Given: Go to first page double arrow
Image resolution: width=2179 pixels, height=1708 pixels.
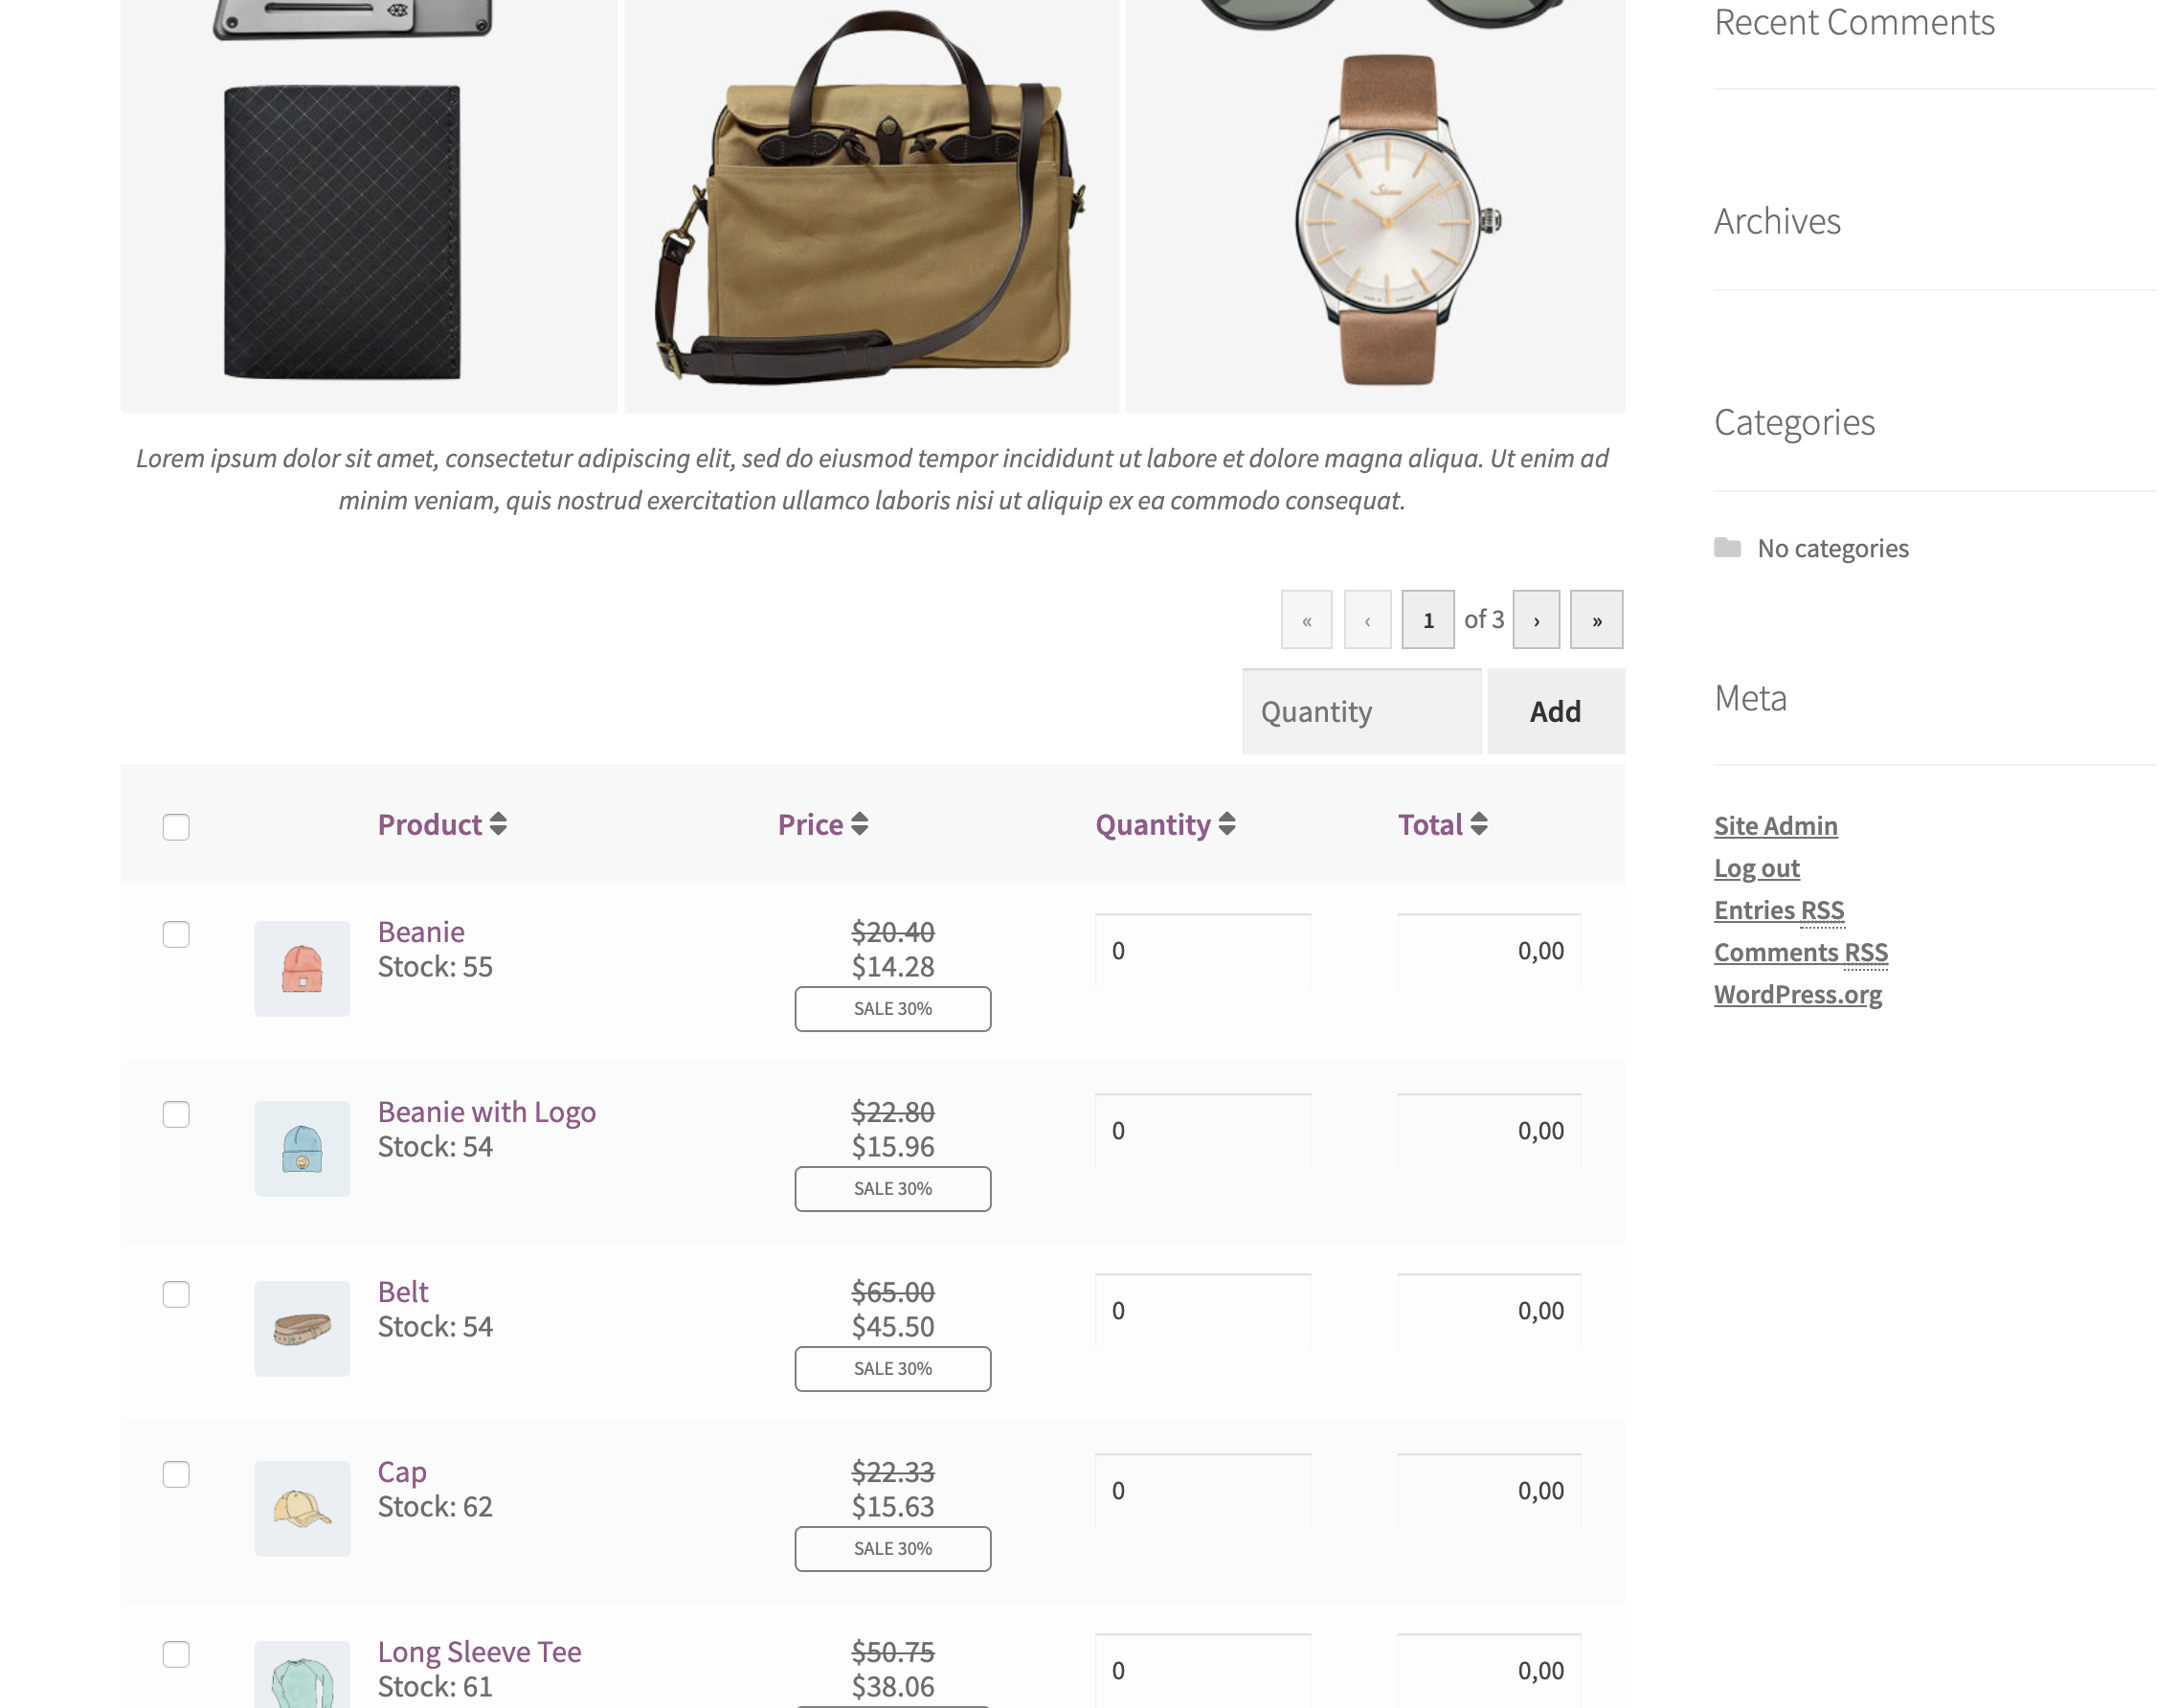Looking at the screenshot, I should click(1306, 620).
